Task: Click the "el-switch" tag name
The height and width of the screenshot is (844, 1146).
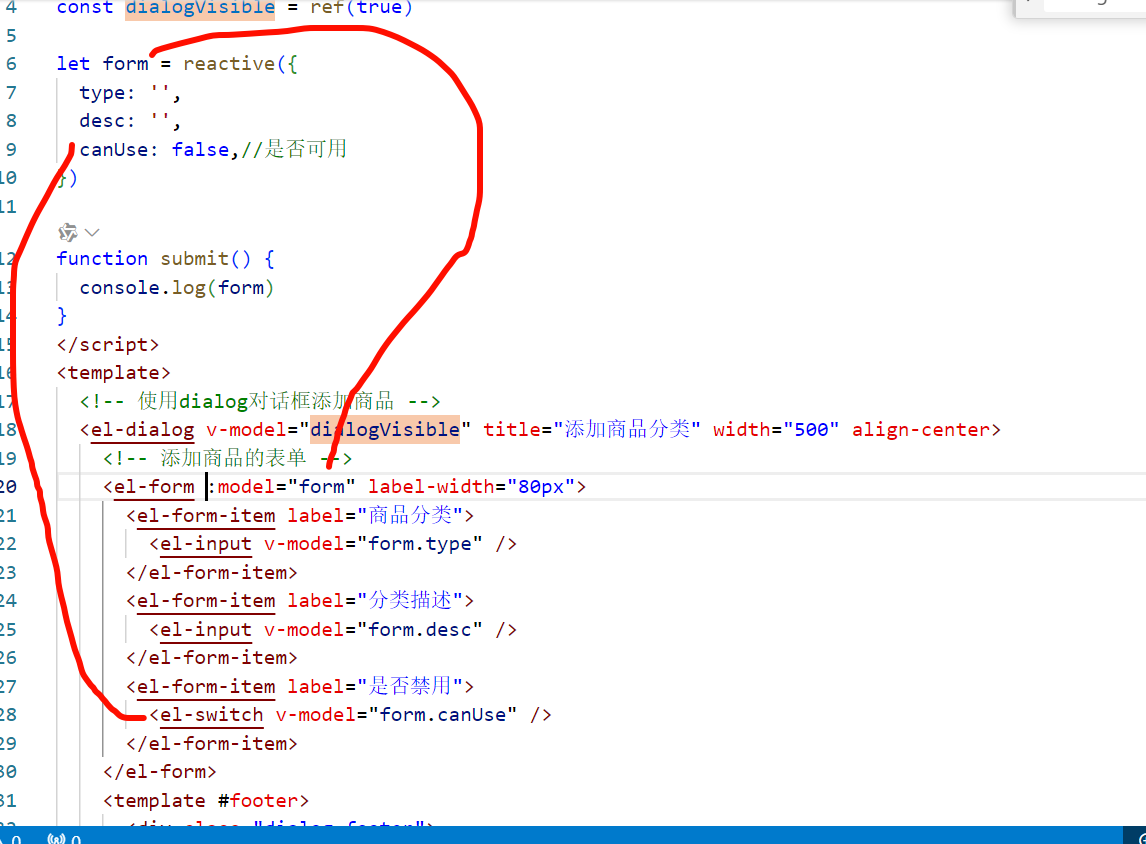Action: click(x=211, y=715)
